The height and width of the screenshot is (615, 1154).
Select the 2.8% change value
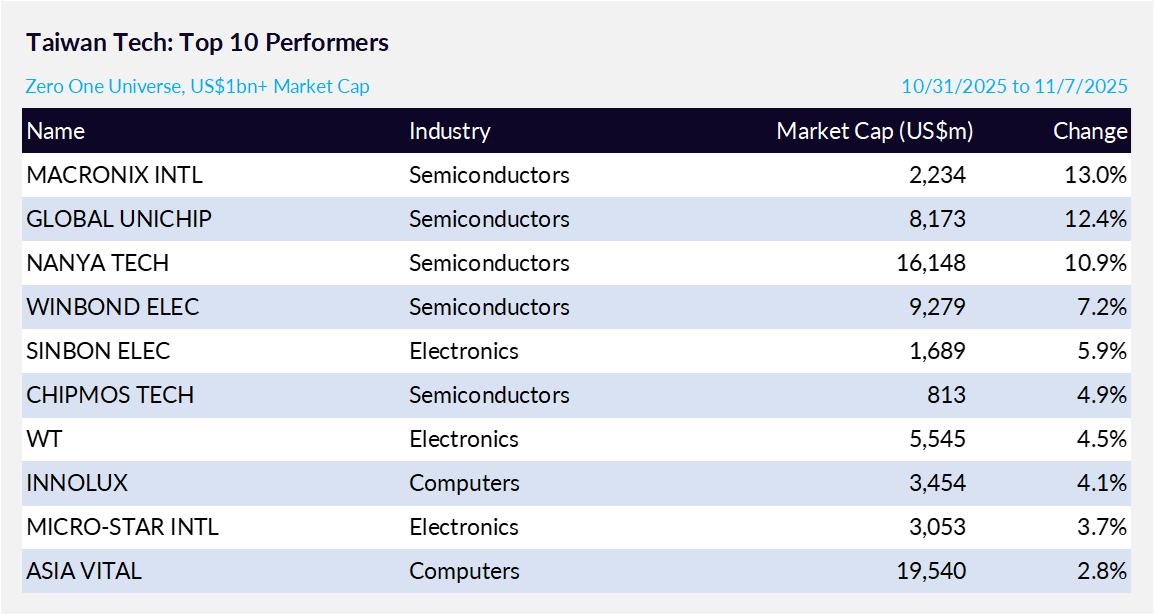(x=1102, y=571)
